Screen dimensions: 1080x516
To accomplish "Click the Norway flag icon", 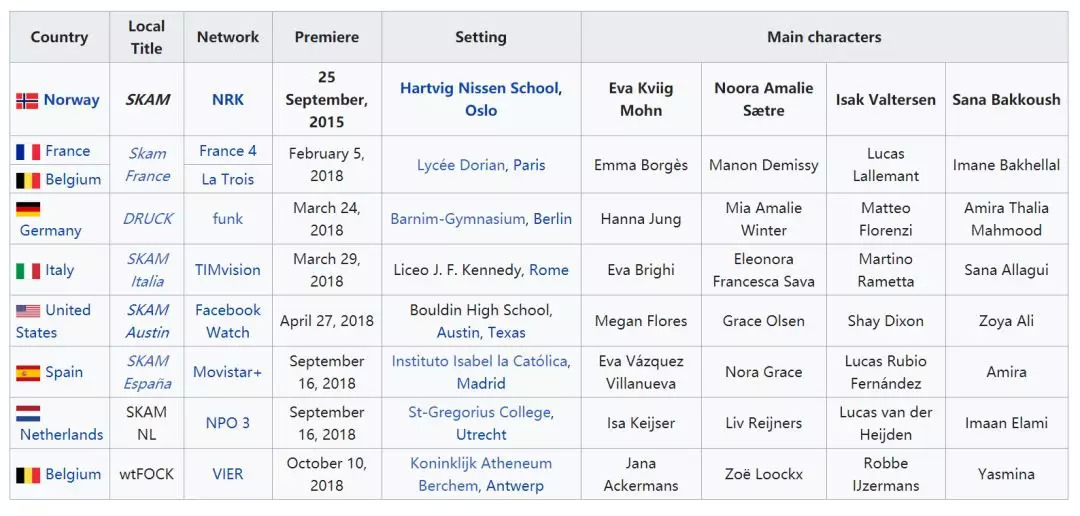I will point(27,100).
